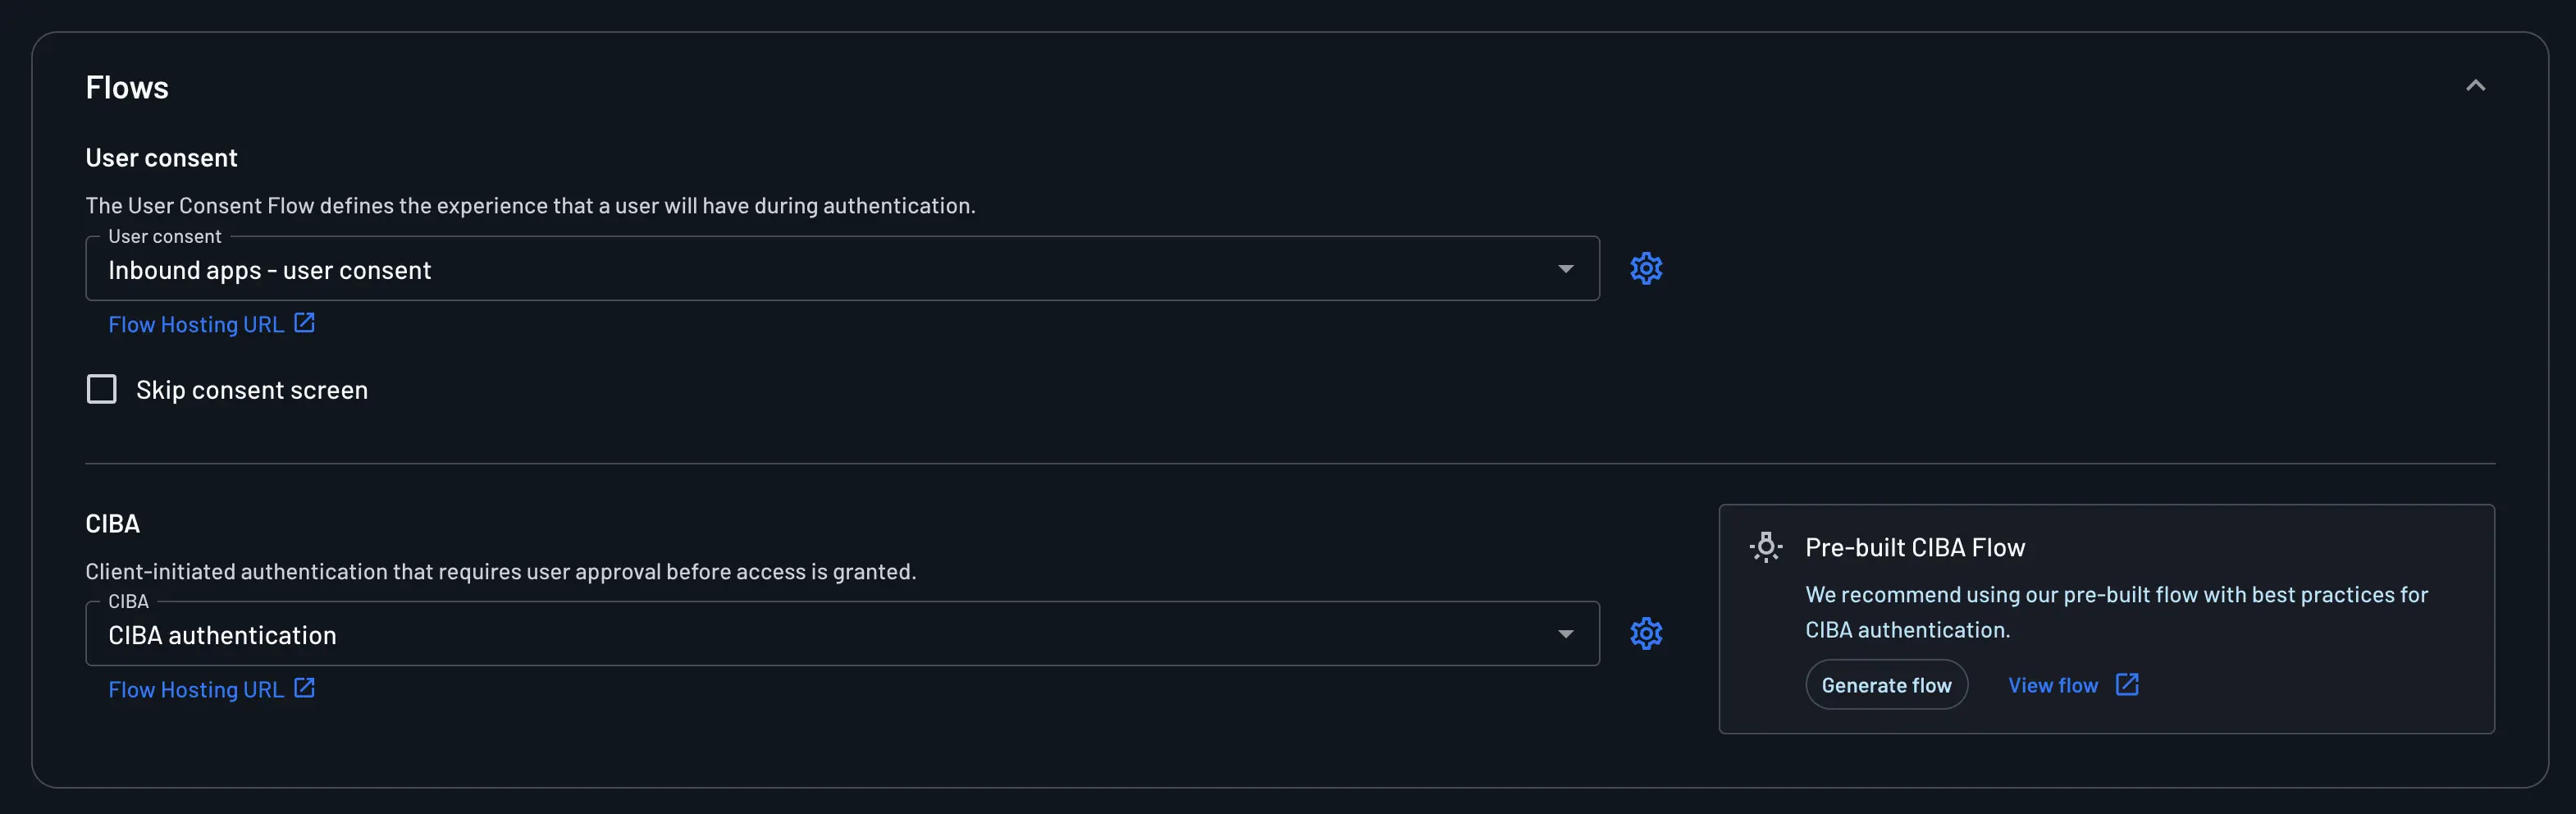Open the View flow link
Image resolution: width=2576 pixels, height=814 pixels.
2051,685
